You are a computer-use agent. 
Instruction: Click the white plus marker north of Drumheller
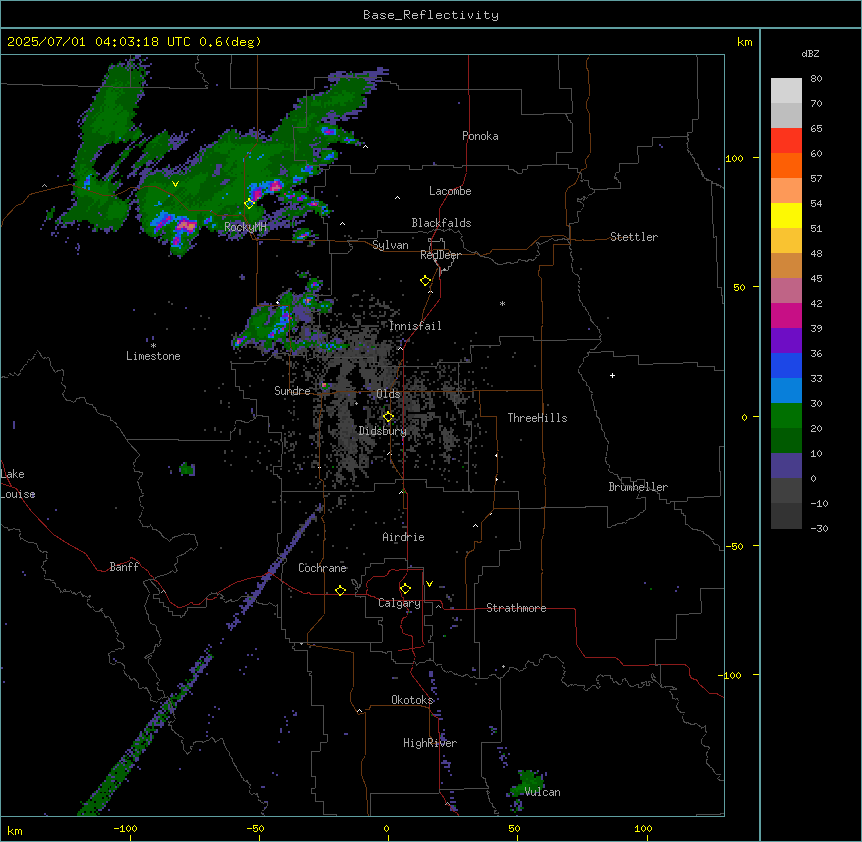612,375
